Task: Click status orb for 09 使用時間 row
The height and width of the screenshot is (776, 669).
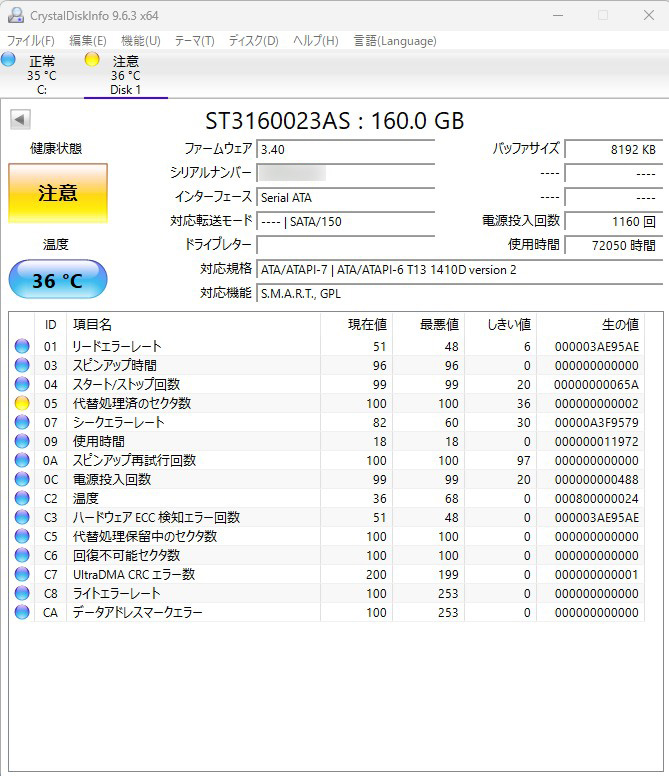Action: tap(22, 441)
